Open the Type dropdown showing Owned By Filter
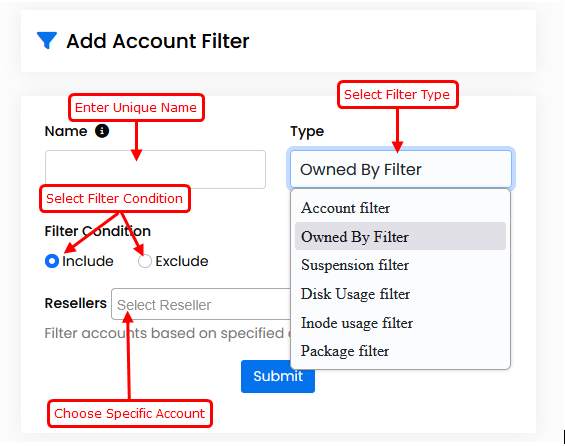Screen dimensions: 565x446 tap(401, 169)
